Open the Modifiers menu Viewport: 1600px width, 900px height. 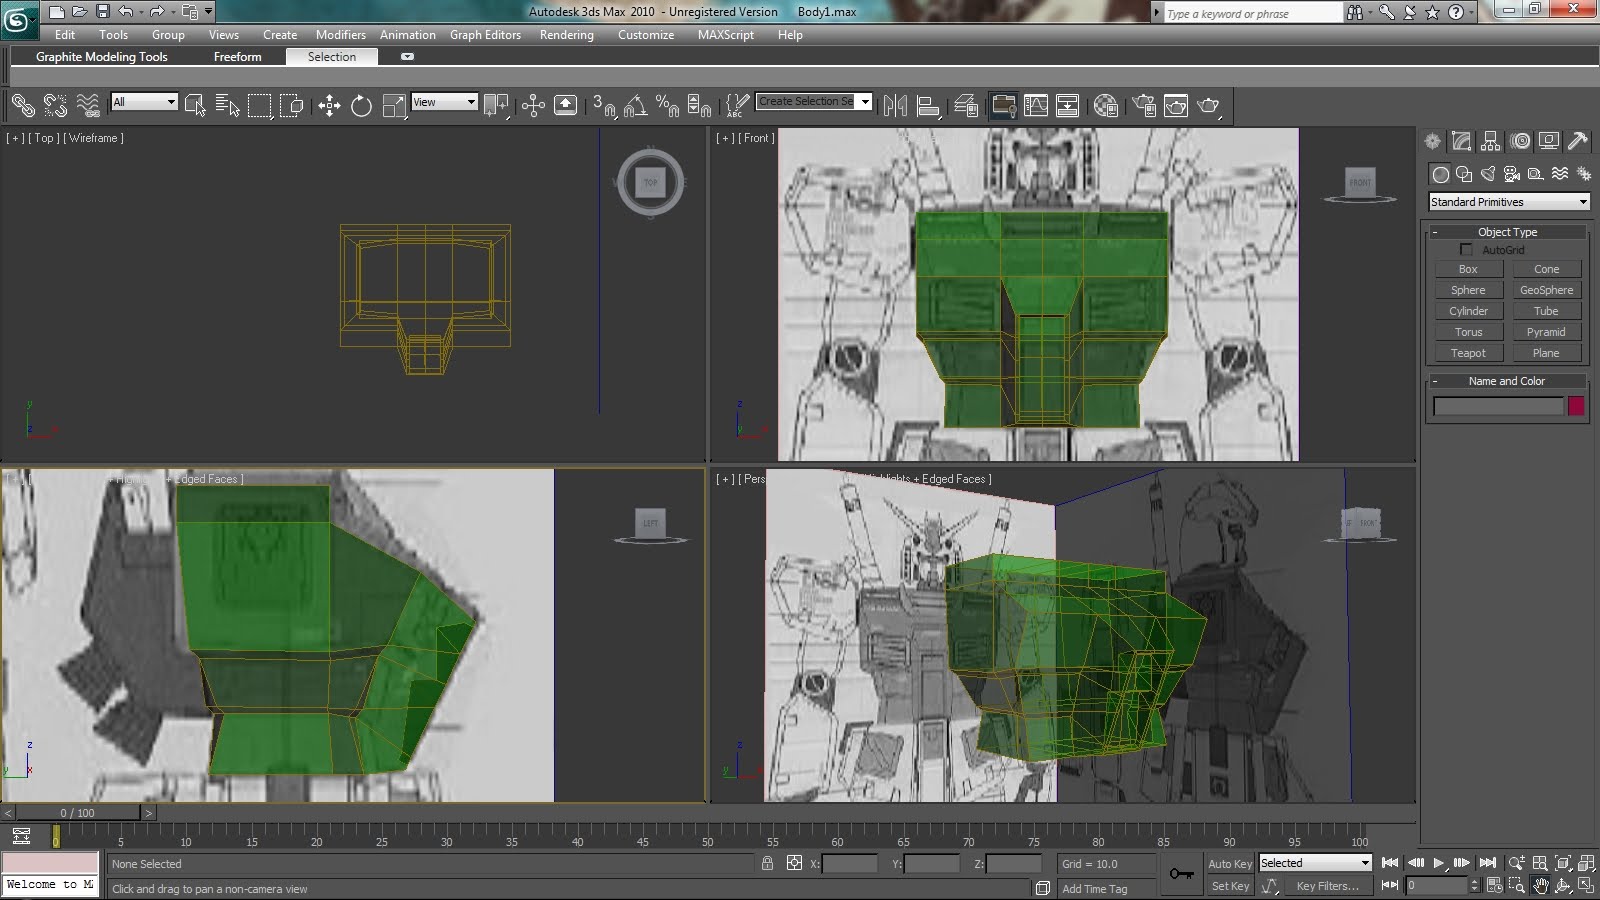coord(341,35)
